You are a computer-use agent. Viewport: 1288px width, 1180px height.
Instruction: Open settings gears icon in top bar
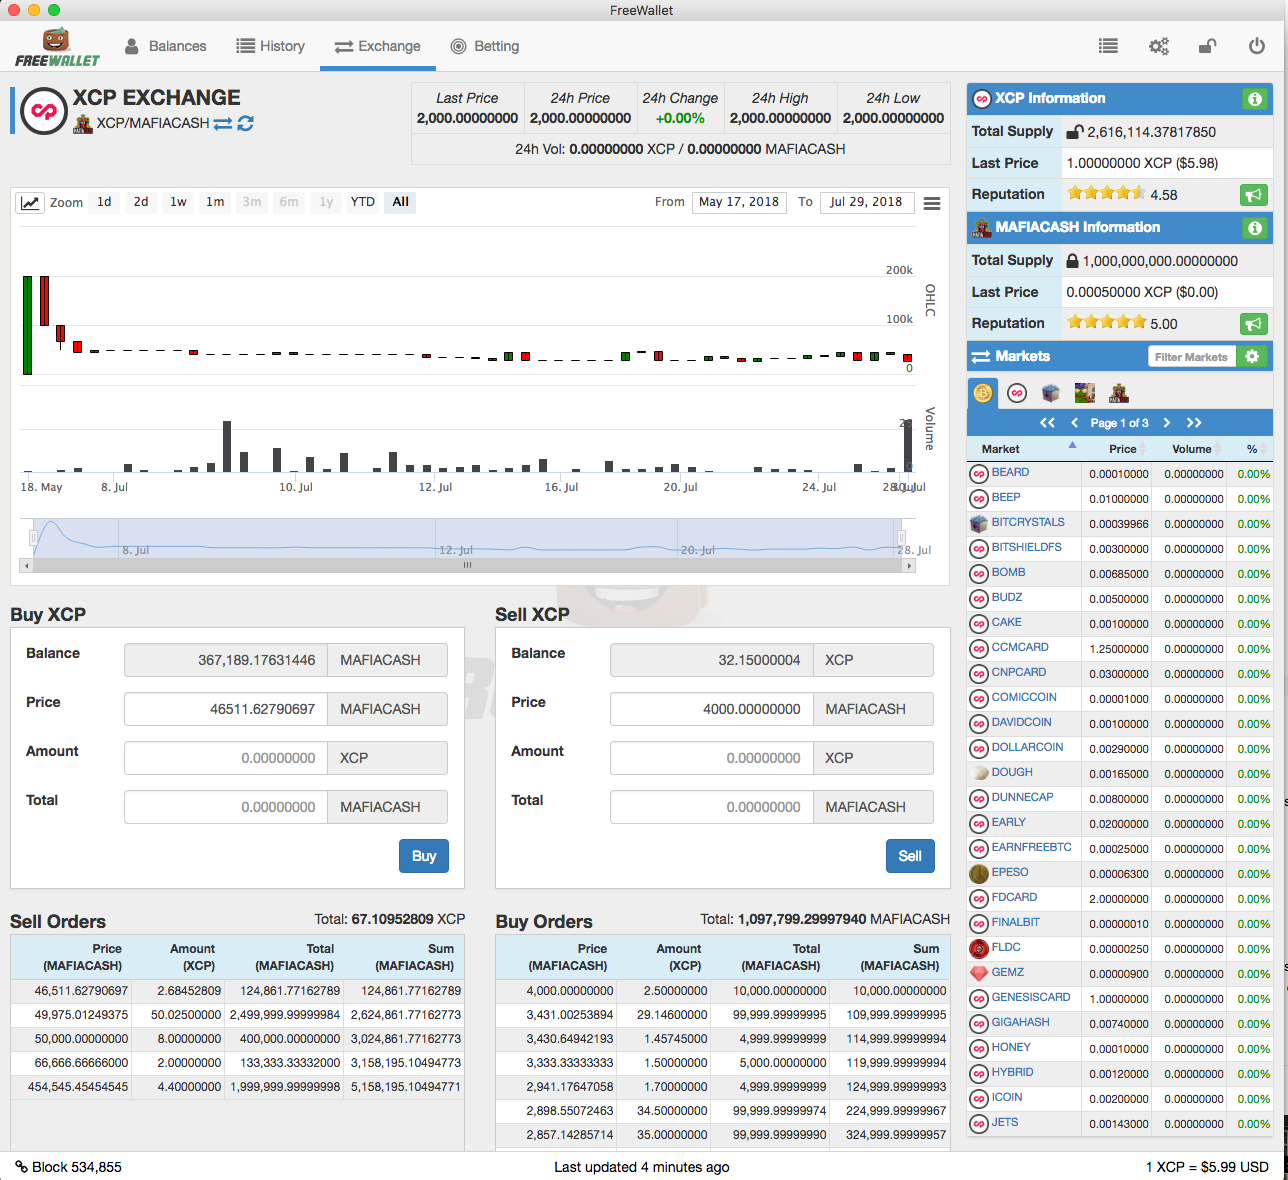[x=1158, y=46]
